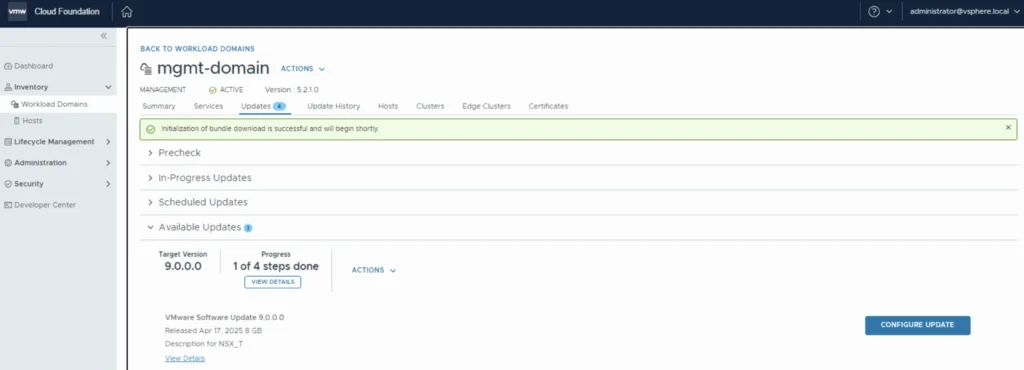Switch to the Hosts tab

(x=388, y=106)
